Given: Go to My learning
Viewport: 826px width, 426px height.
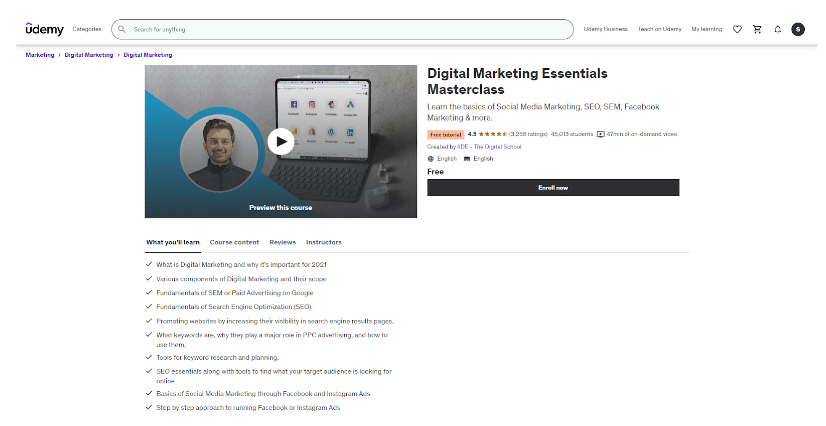Looking at the screenshot, I should click(706, 29).
